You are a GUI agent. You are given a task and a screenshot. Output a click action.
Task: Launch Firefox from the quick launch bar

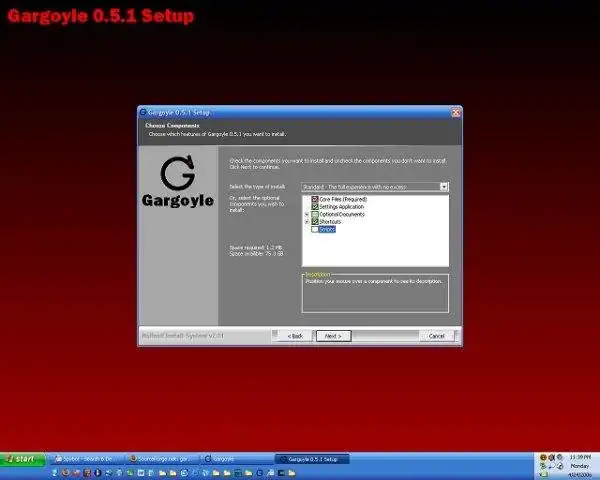(66, 473)
